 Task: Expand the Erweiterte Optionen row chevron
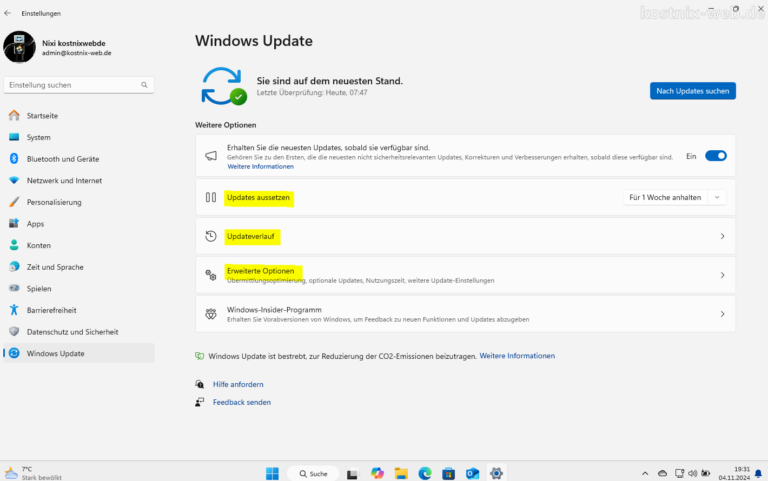point(722,275)
